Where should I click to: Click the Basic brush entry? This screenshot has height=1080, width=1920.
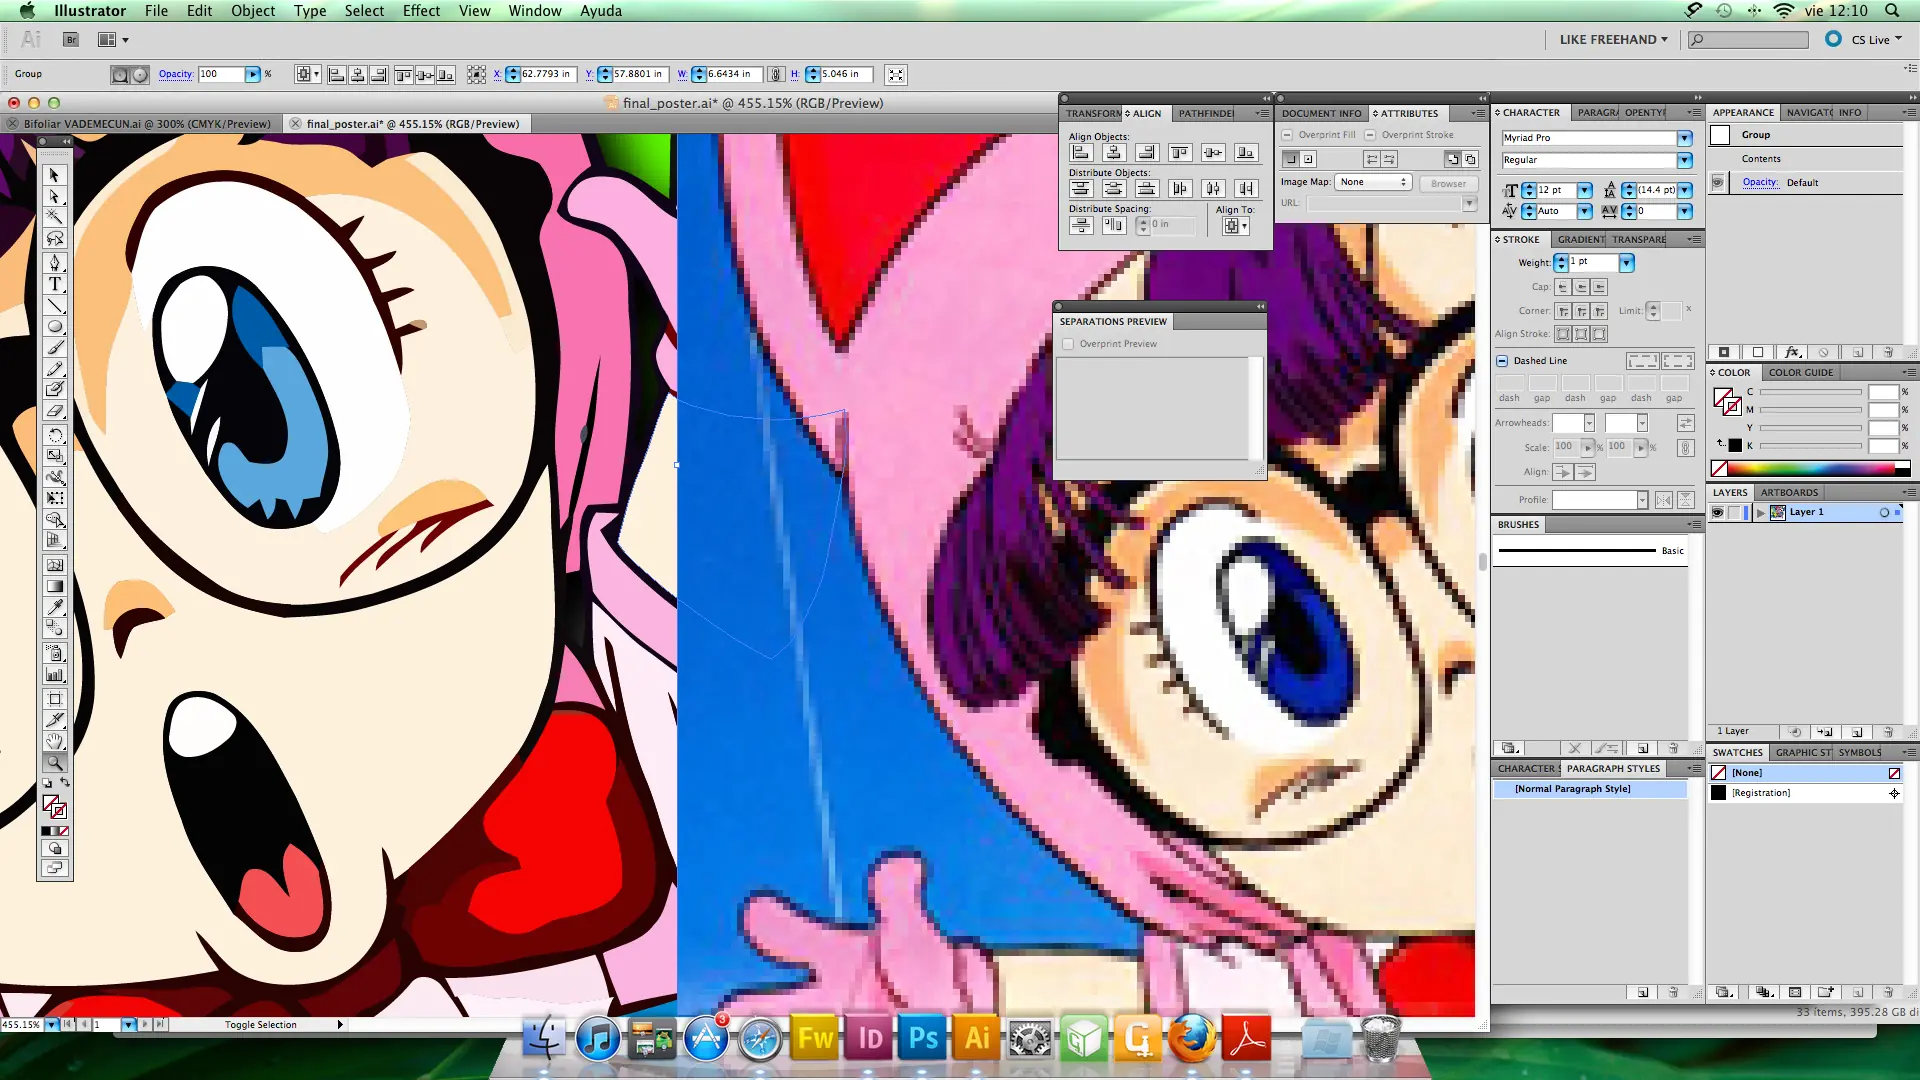pos(1591,551)
